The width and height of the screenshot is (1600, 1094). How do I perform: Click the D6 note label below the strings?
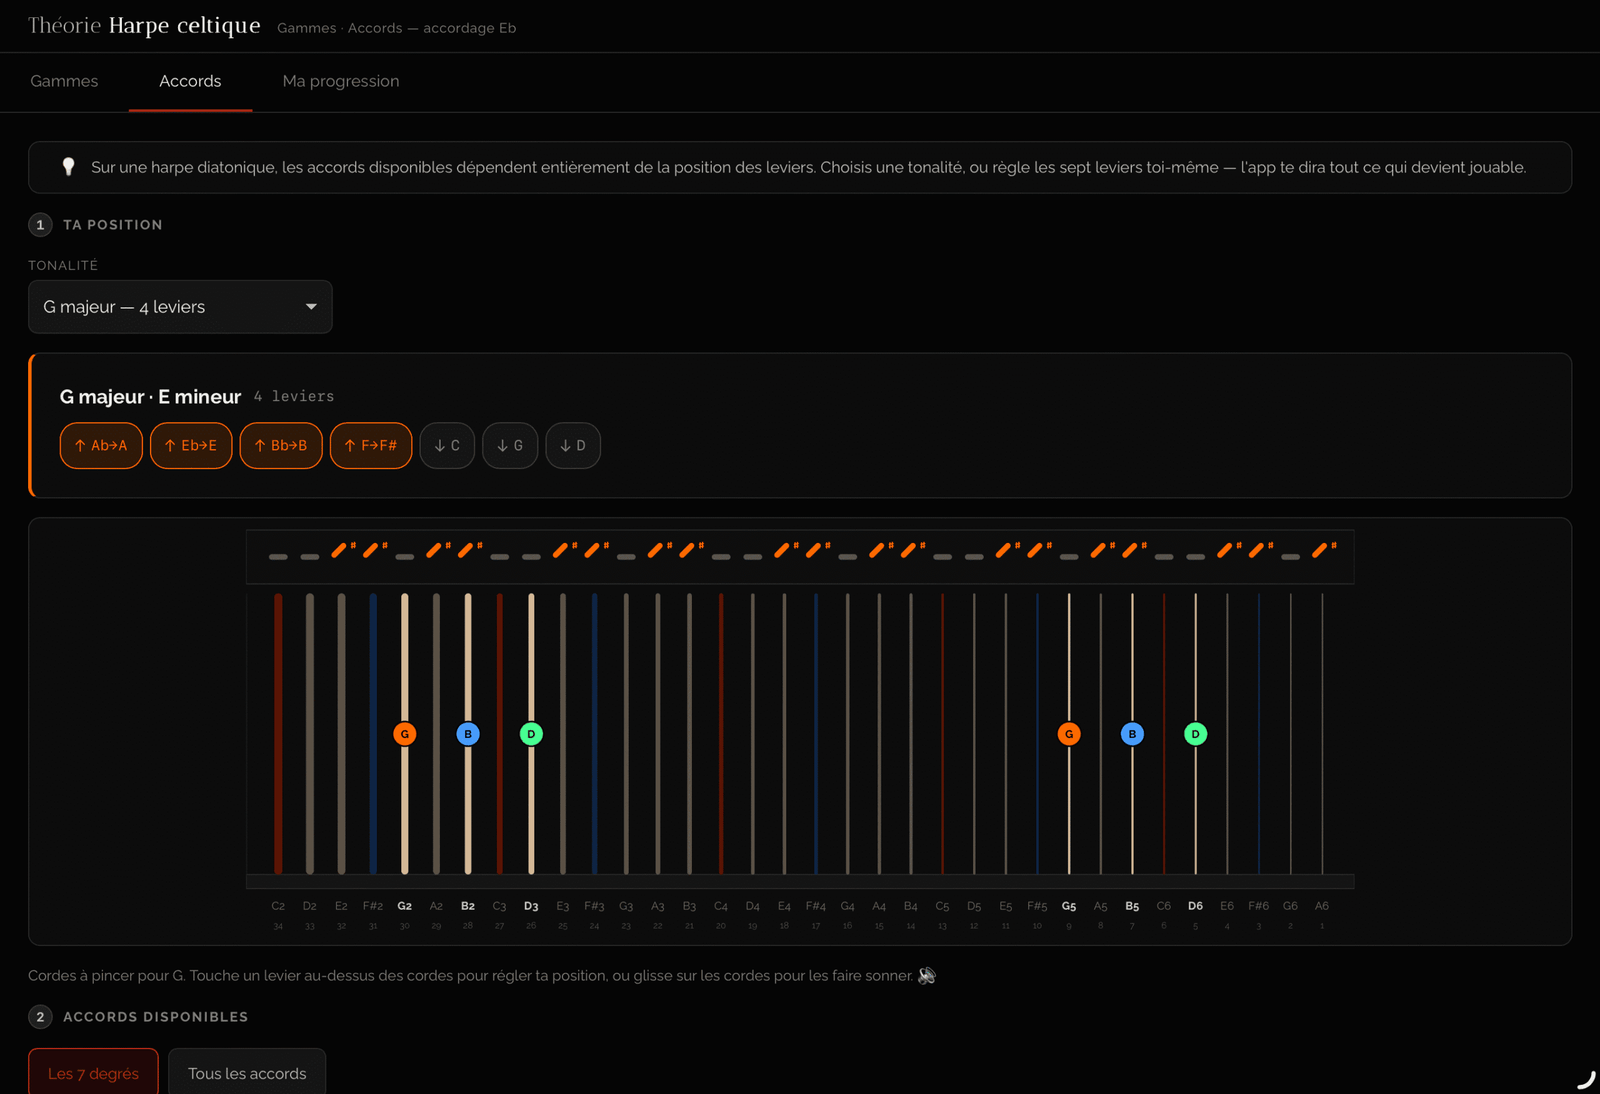pos(1195,906)
